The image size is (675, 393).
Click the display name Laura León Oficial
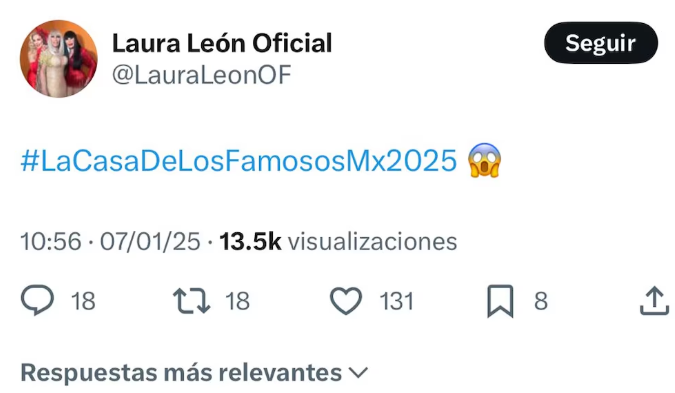coord(222,43)
